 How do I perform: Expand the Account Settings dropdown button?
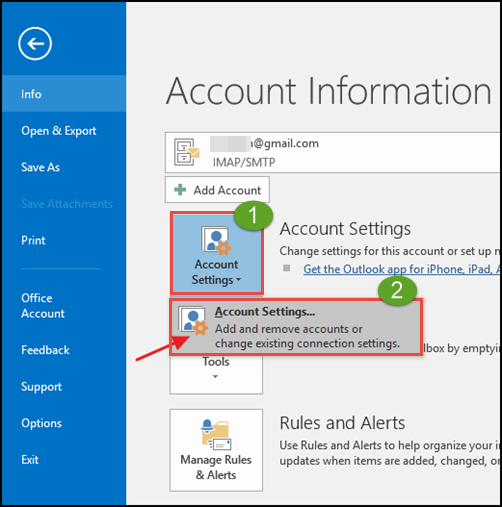(217, 253)
